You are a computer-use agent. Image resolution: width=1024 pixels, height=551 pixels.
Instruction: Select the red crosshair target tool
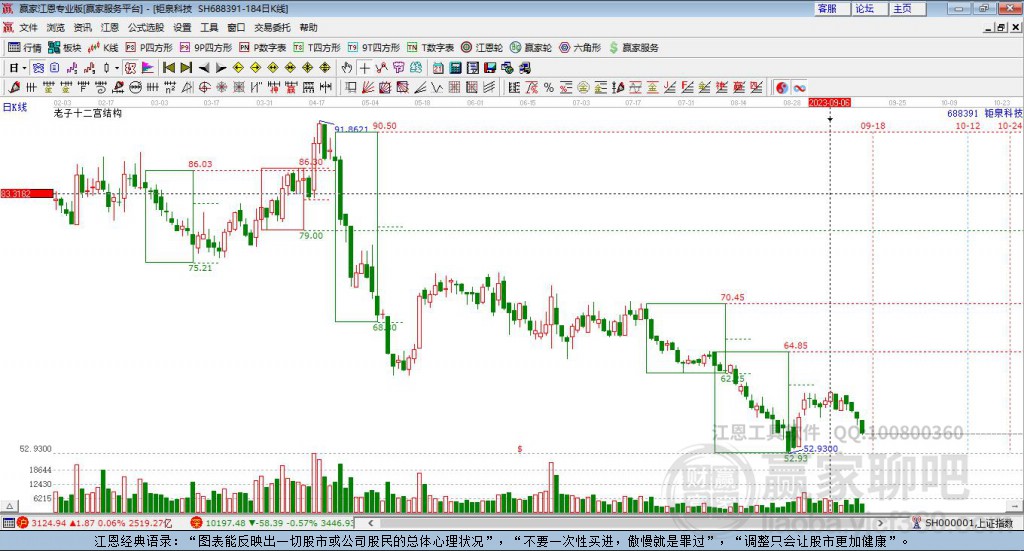[204, 87]
